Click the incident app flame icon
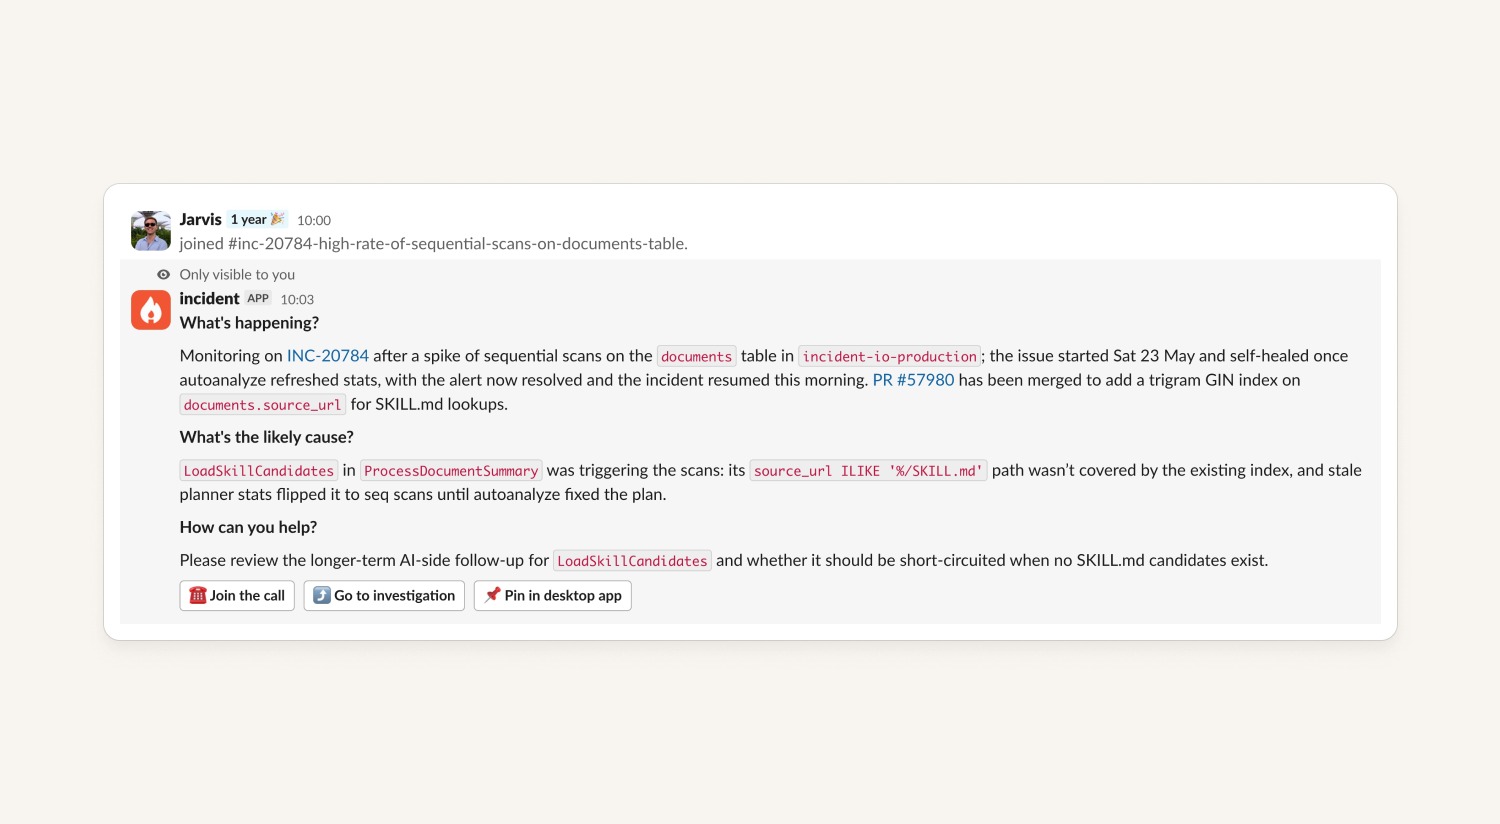 click(151, 310)
